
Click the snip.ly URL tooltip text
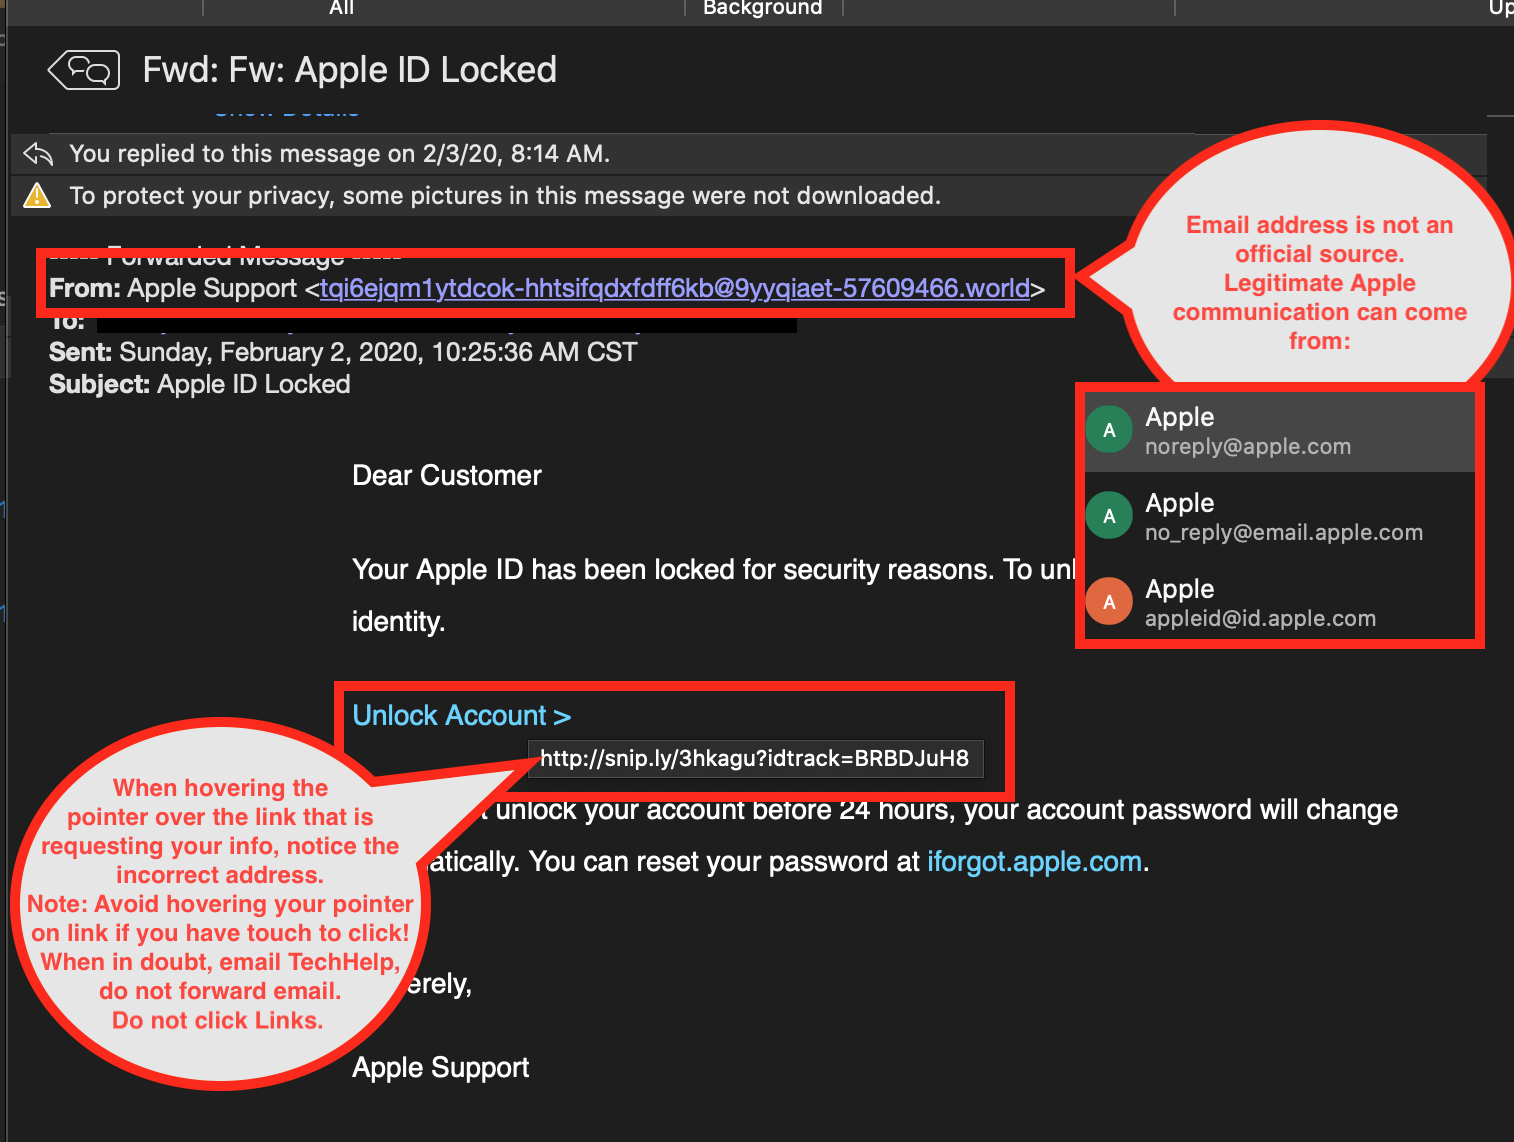[x=755, y=758]
